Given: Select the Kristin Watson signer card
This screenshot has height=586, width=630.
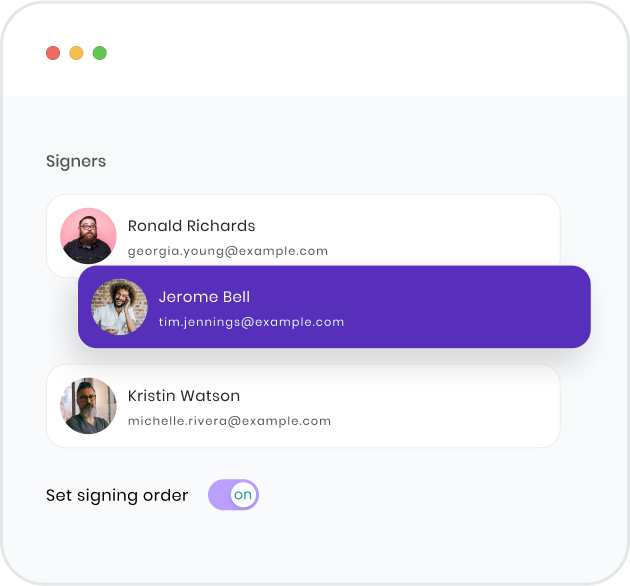Looking at the screenshot, I should (303, 406).
